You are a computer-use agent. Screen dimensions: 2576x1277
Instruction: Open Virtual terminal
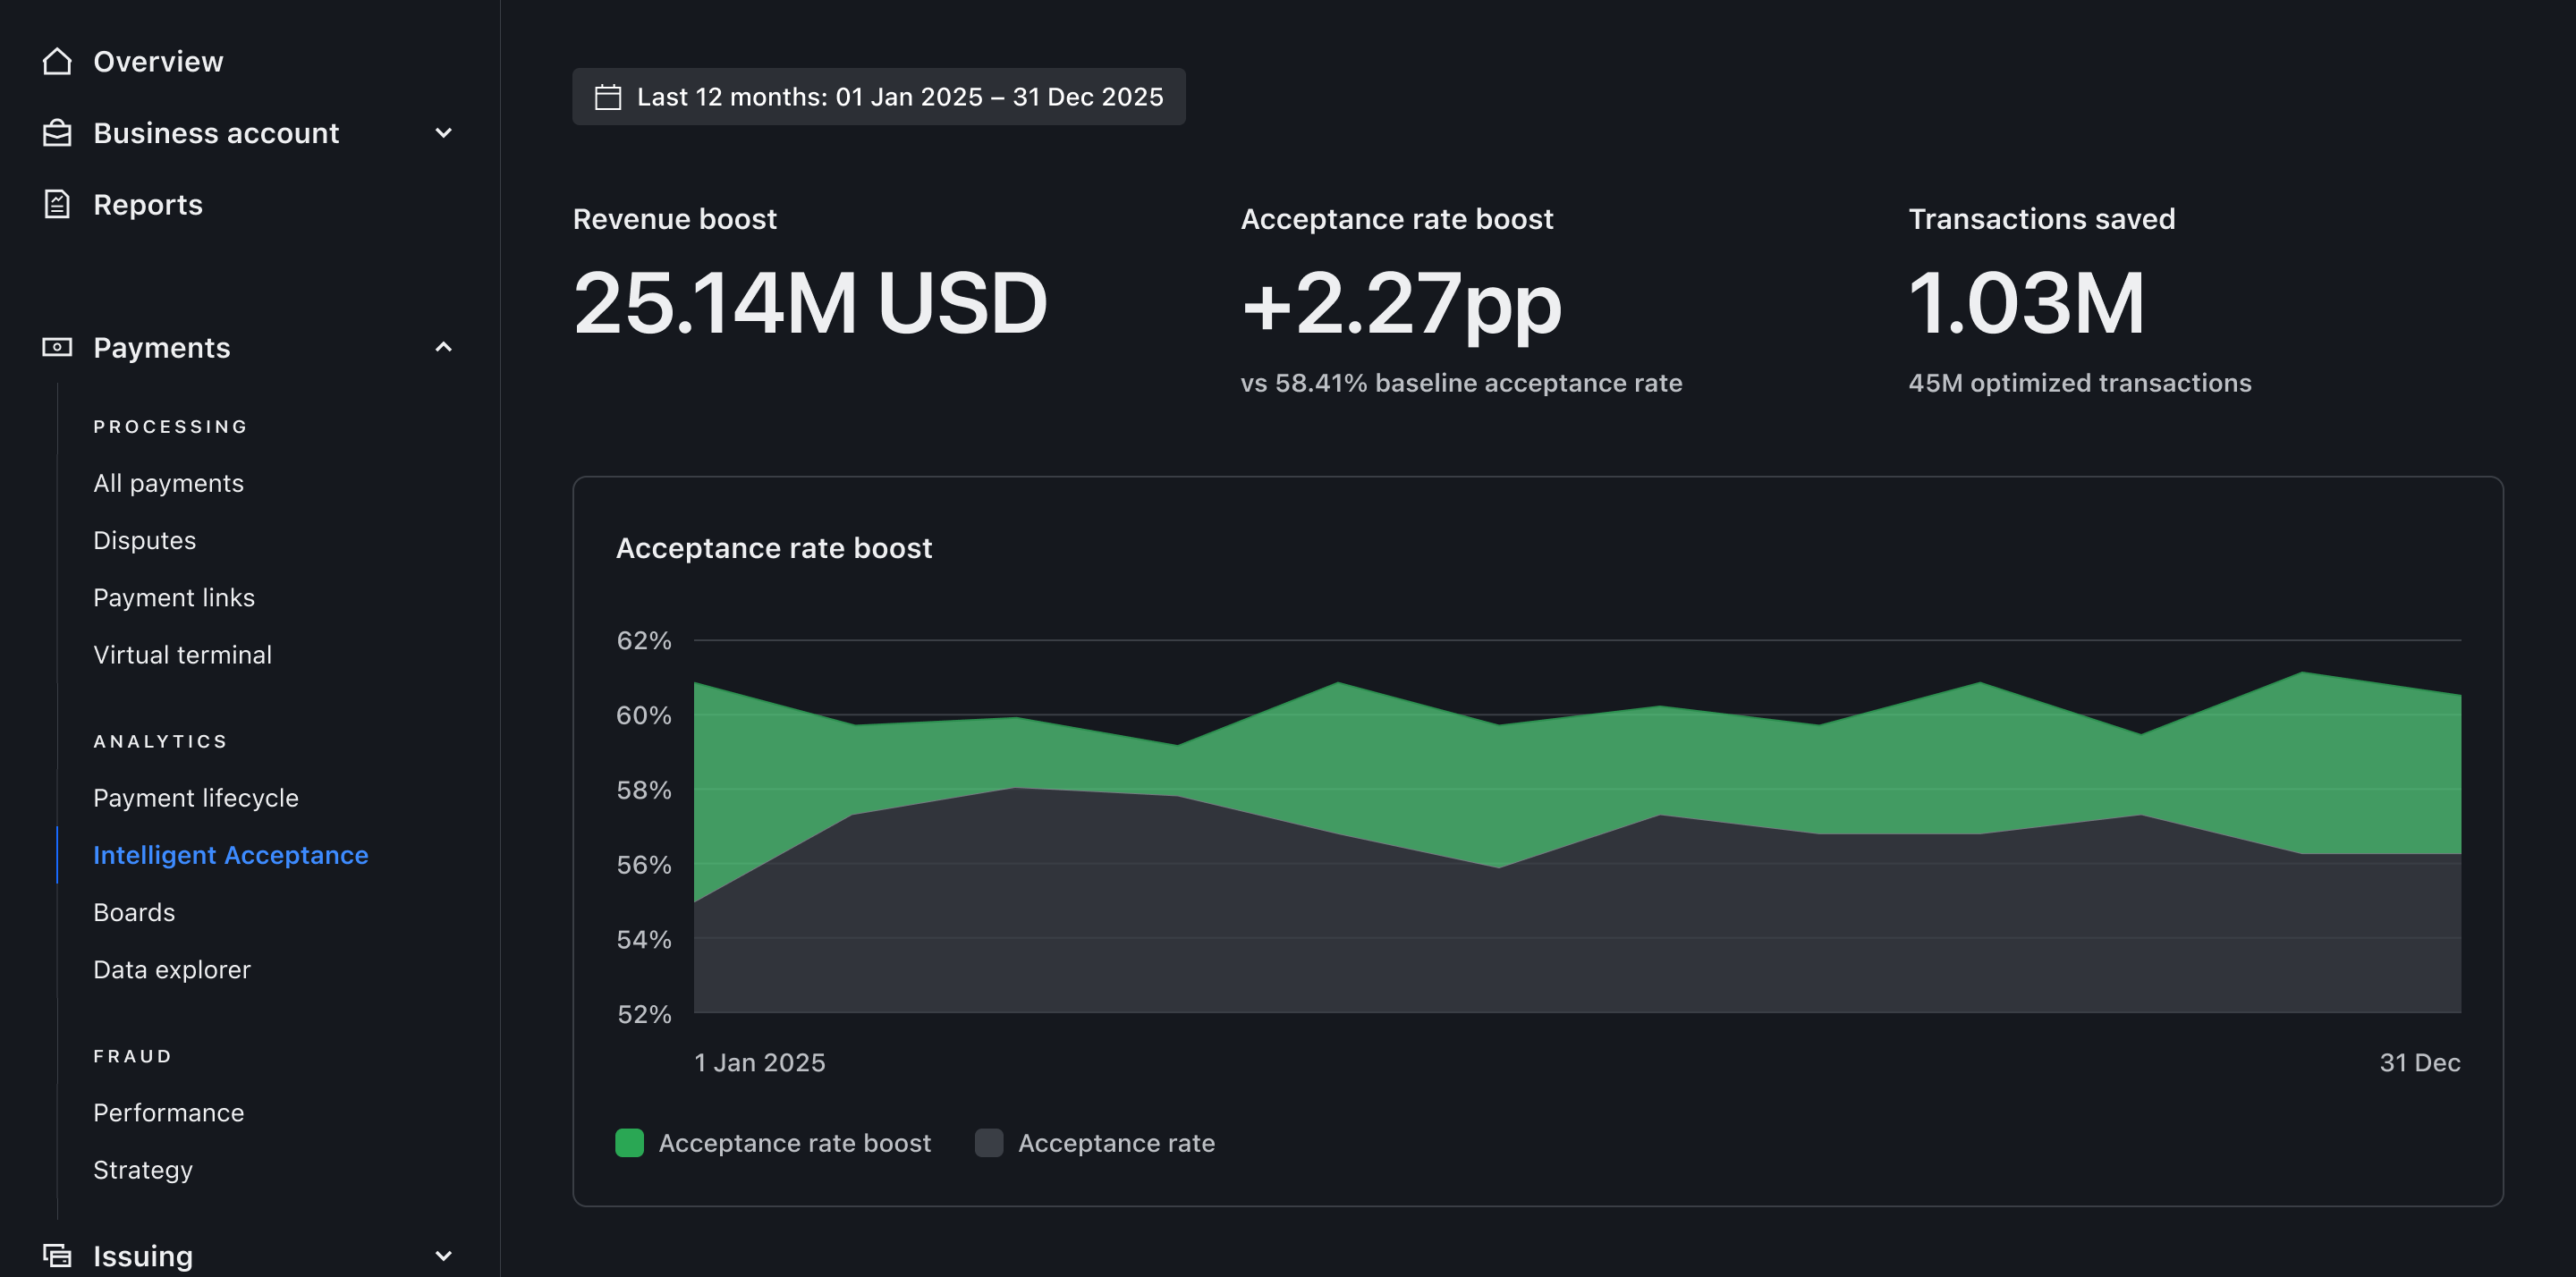coord(182,654)
